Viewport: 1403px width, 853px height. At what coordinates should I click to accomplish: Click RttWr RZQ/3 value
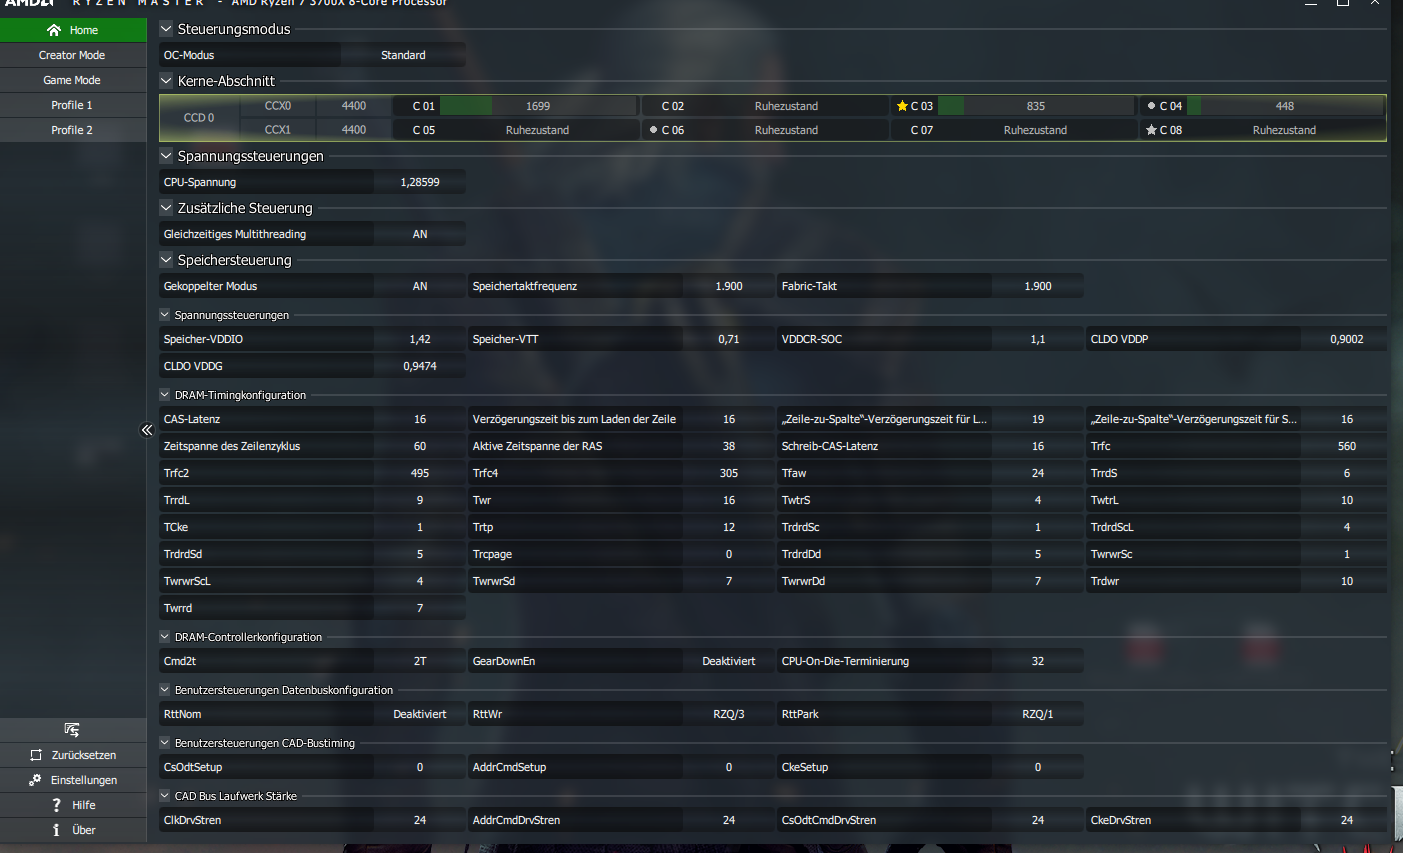coord(729,714)
